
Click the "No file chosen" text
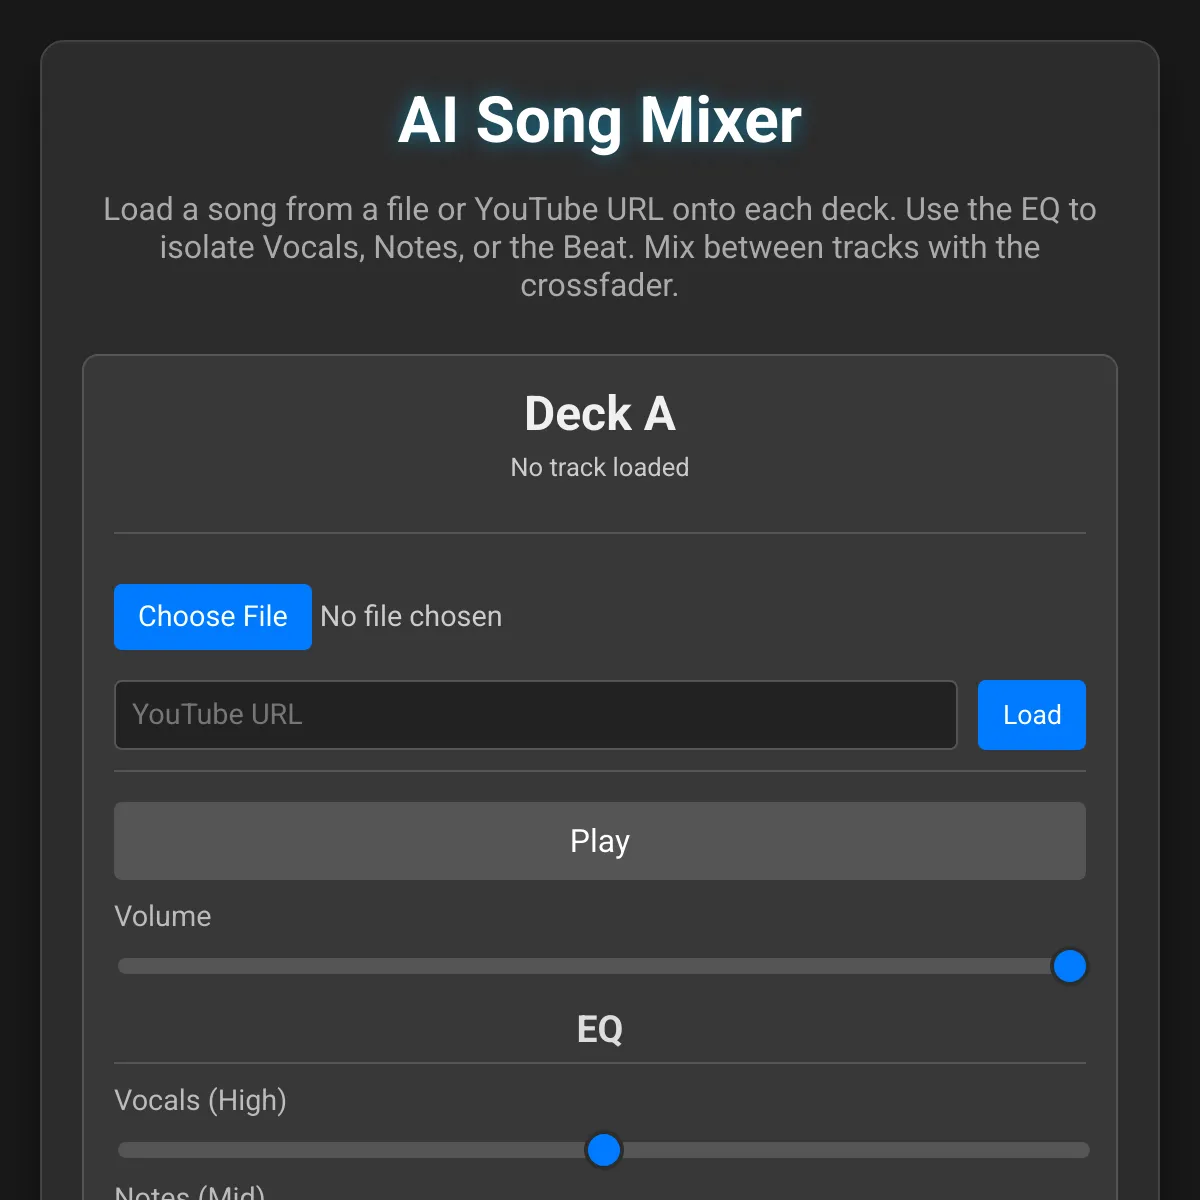411,617
